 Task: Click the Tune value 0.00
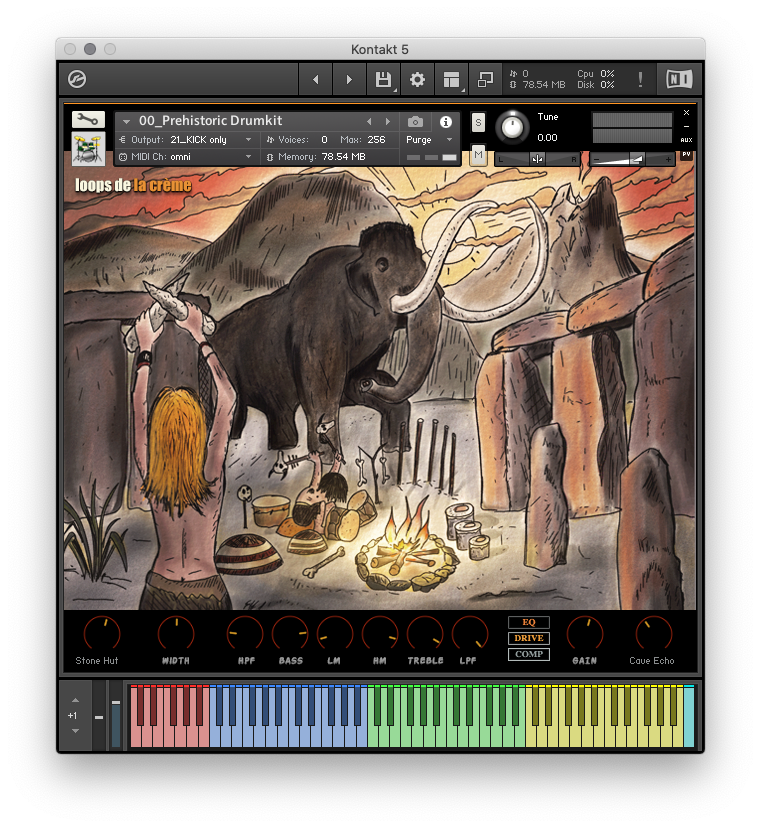pos(547,137)
